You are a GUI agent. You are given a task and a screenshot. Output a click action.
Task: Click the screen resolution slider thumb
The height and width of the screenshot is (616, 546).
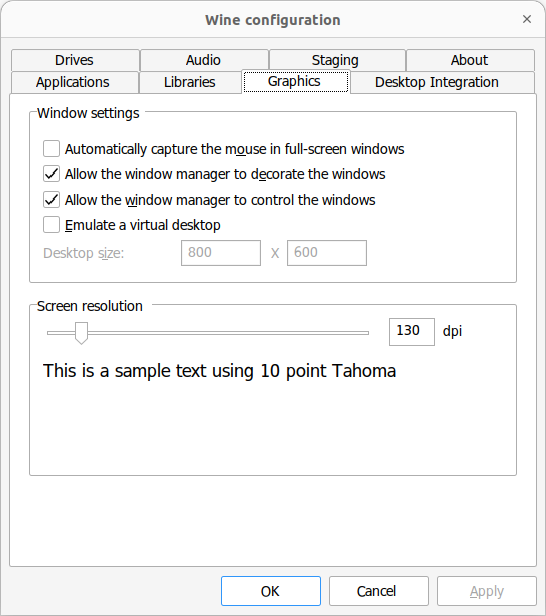(81, 333)
